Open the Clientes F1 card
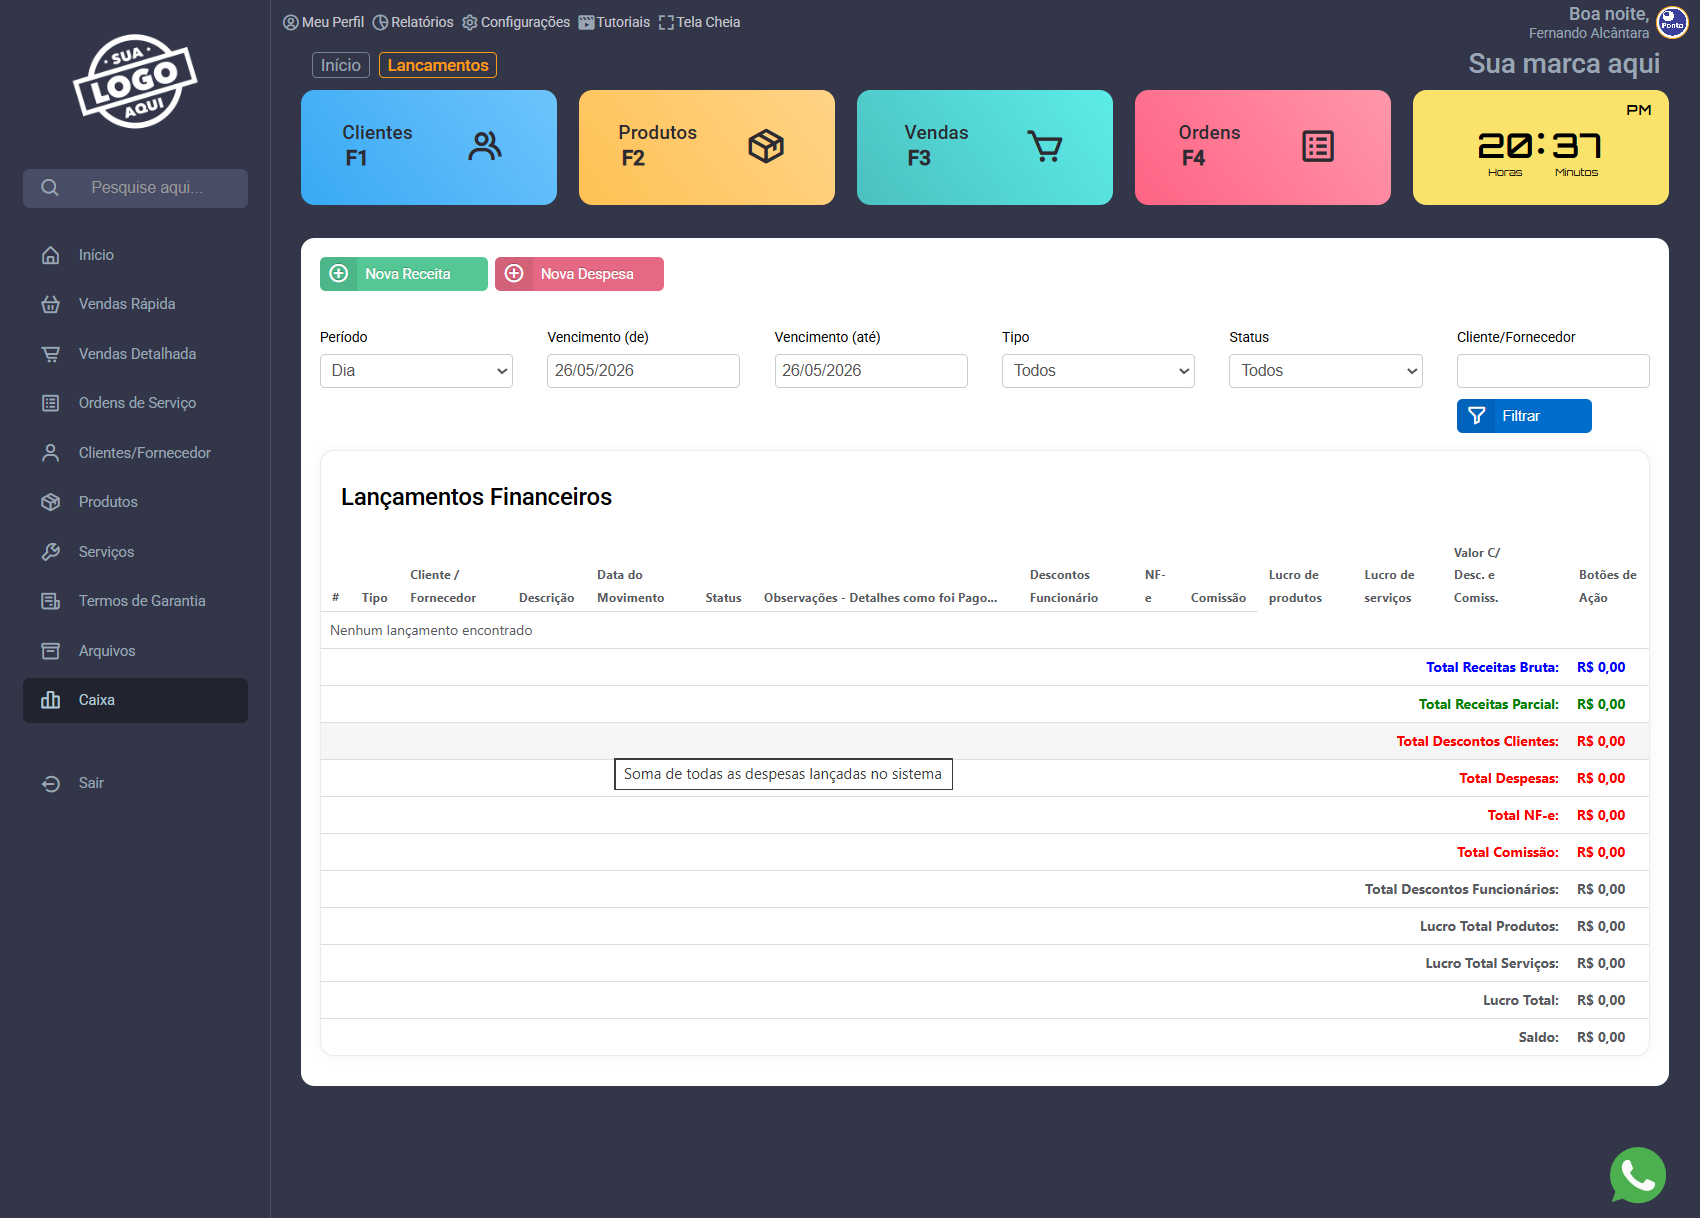 click(x=429, y=148)
